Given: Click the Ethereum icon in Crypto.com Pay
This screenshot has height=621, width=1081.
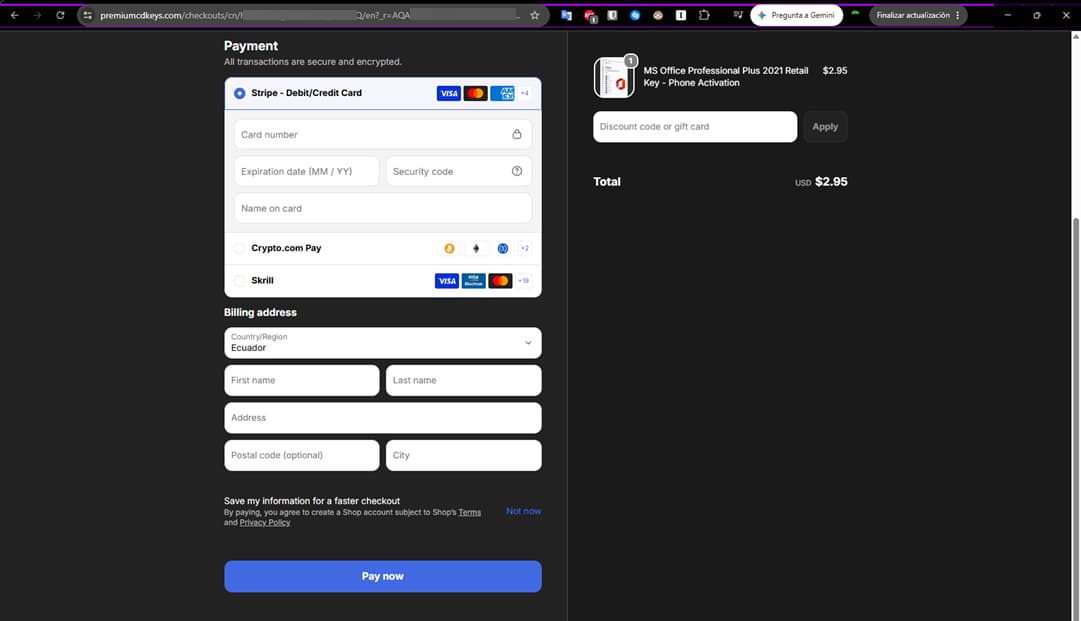Looking at the screenshot, I should point(476,248).
